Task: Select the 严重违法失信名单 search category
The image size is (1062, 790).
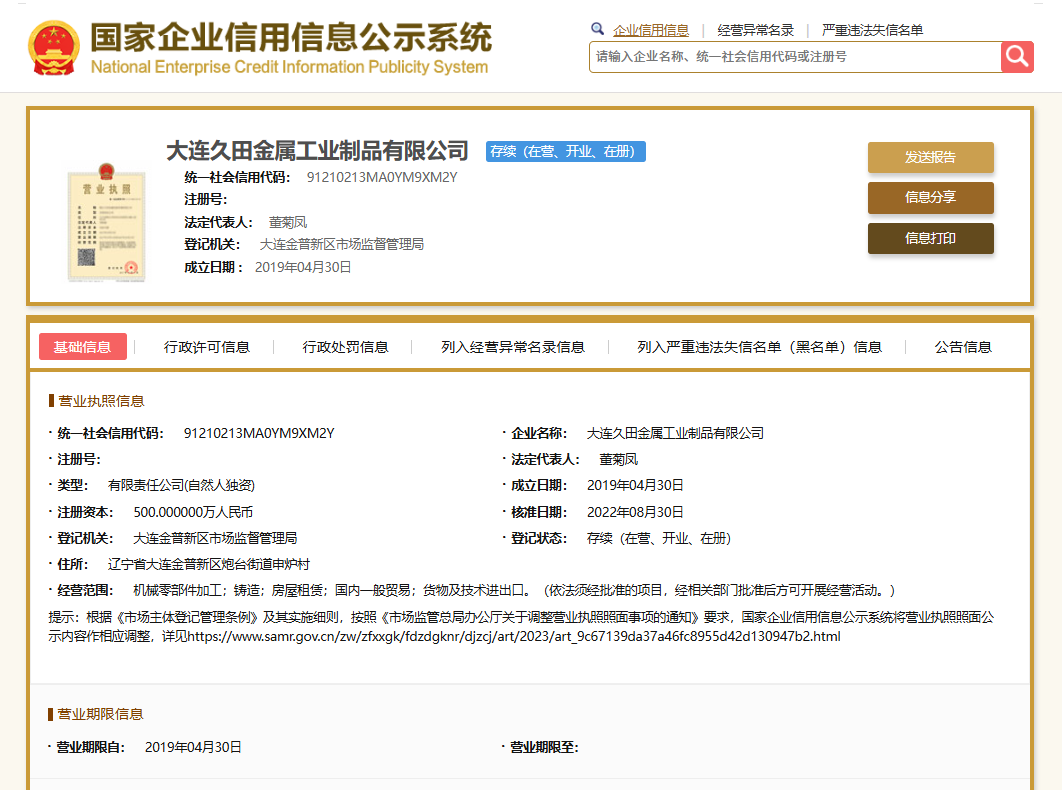Action: point(872,30)
